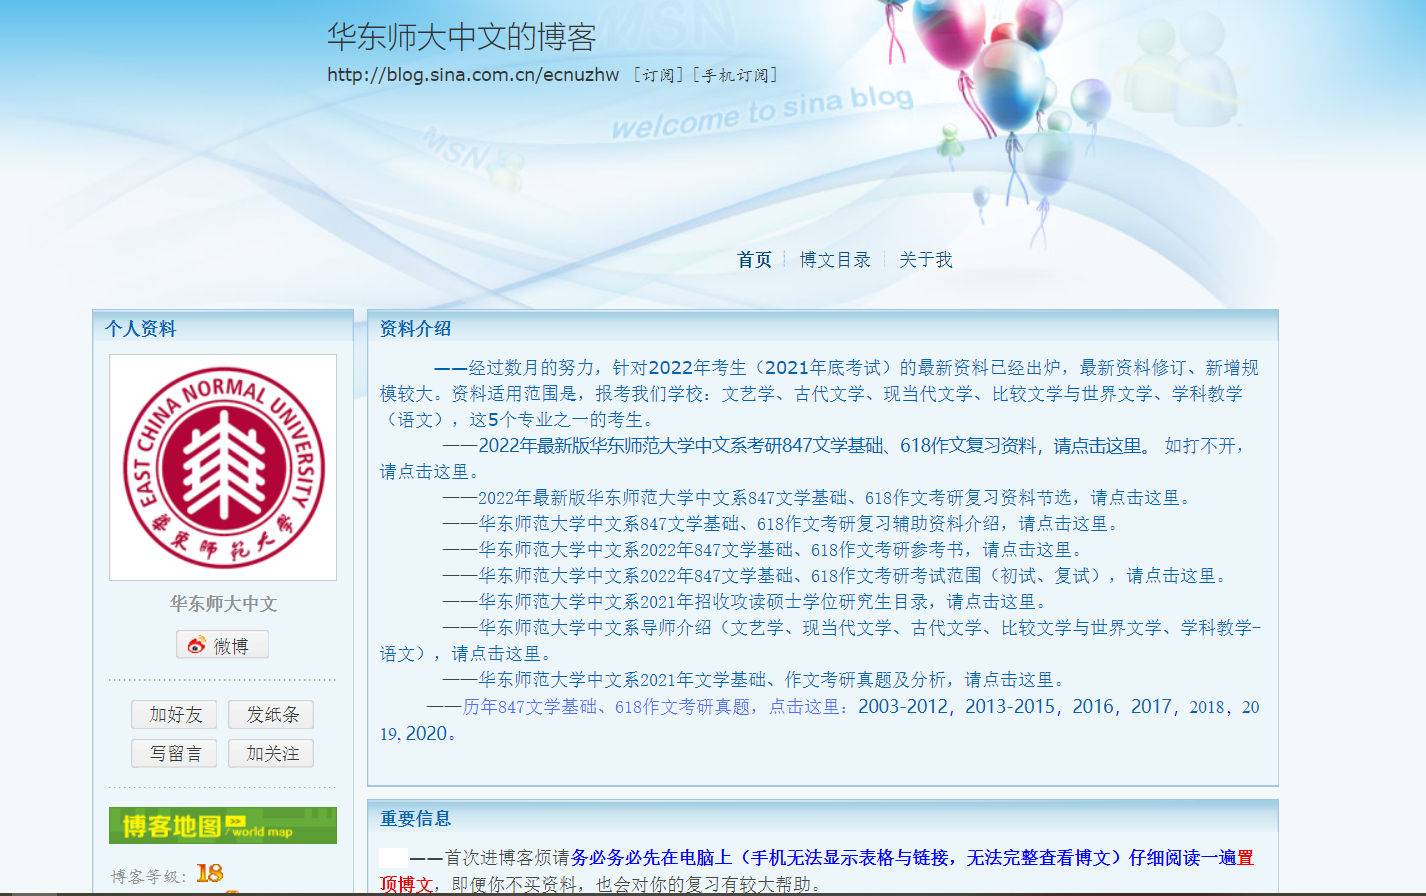Viewport: 1426px width, 896px height.
Task: Click the 加关注 button
Action: point(271,753)
